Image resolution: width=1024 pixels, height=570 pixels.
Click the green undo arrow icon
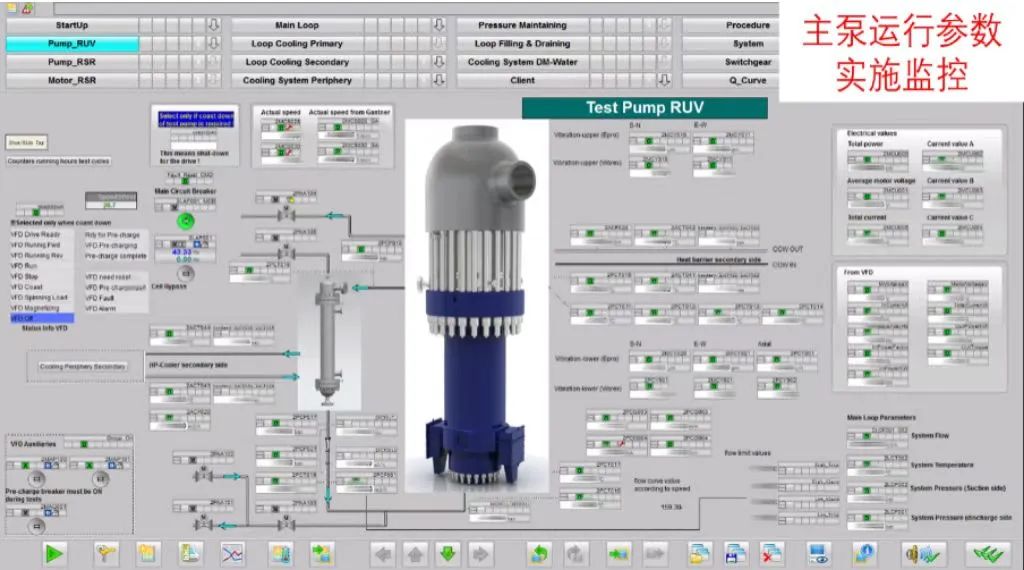pos(541,553)
